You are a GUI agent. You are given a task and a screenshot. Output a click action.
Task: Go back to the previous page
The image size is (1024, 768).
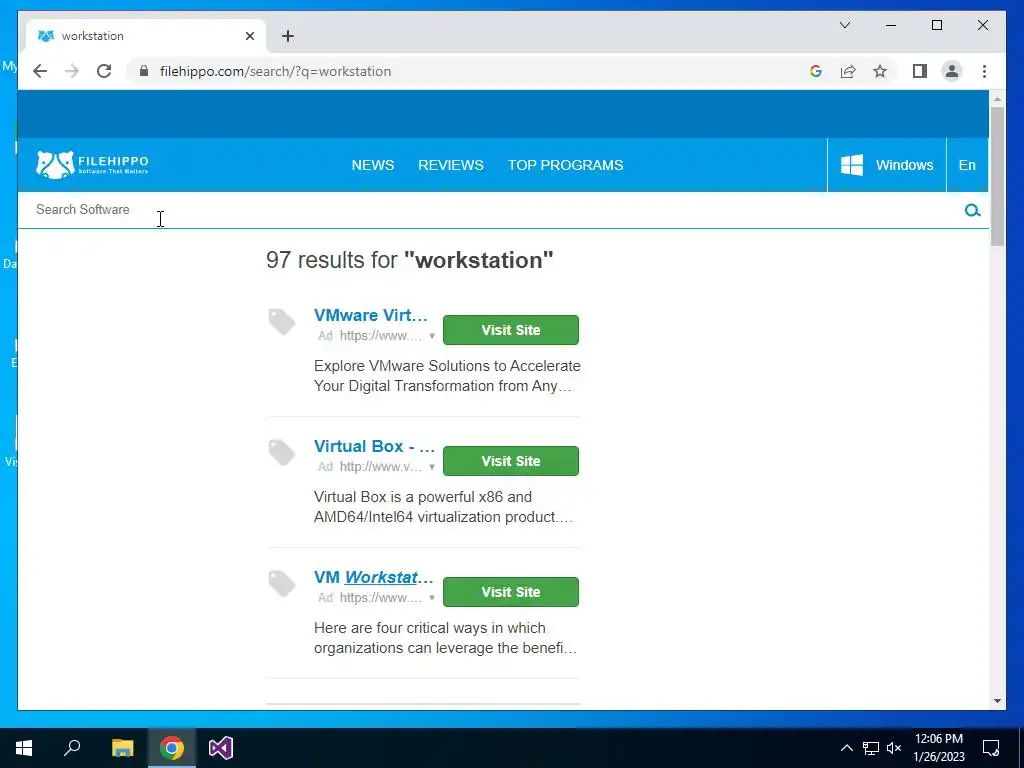point(40,71)
